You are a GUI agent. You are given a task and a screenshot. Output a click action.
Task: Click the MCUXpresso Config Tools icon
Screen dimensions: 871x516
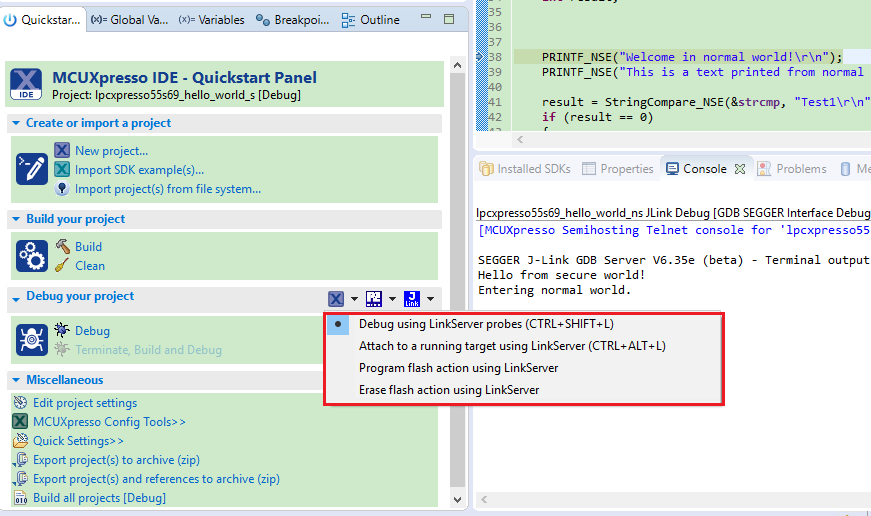[x=20, y=421]
